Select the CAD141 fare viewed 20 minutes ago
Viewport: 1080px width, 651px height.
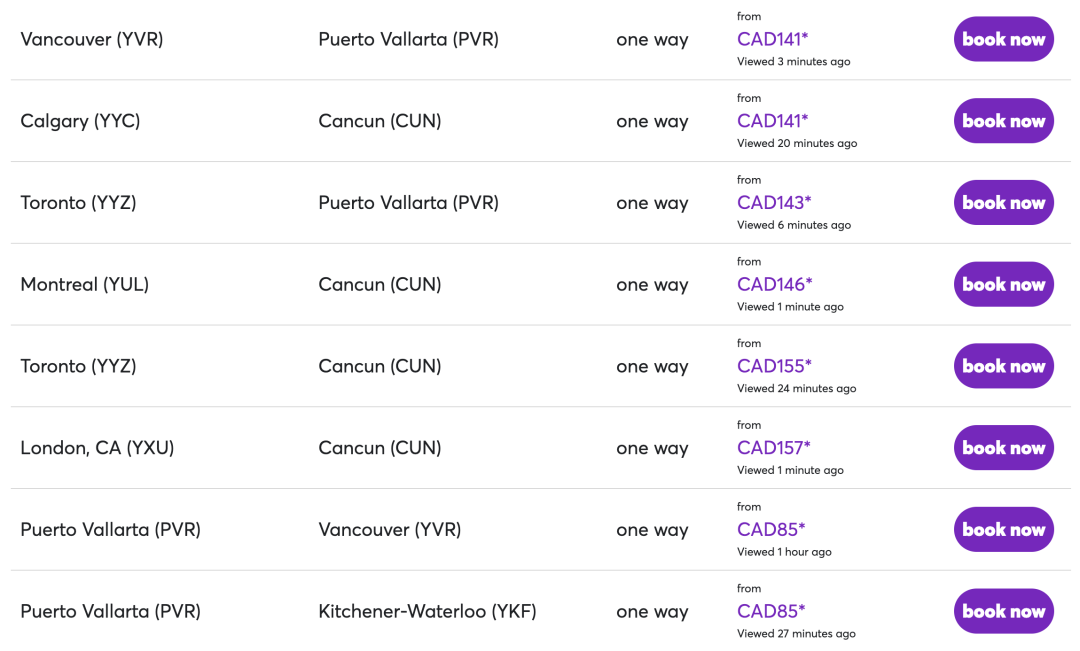pos(772,121)
